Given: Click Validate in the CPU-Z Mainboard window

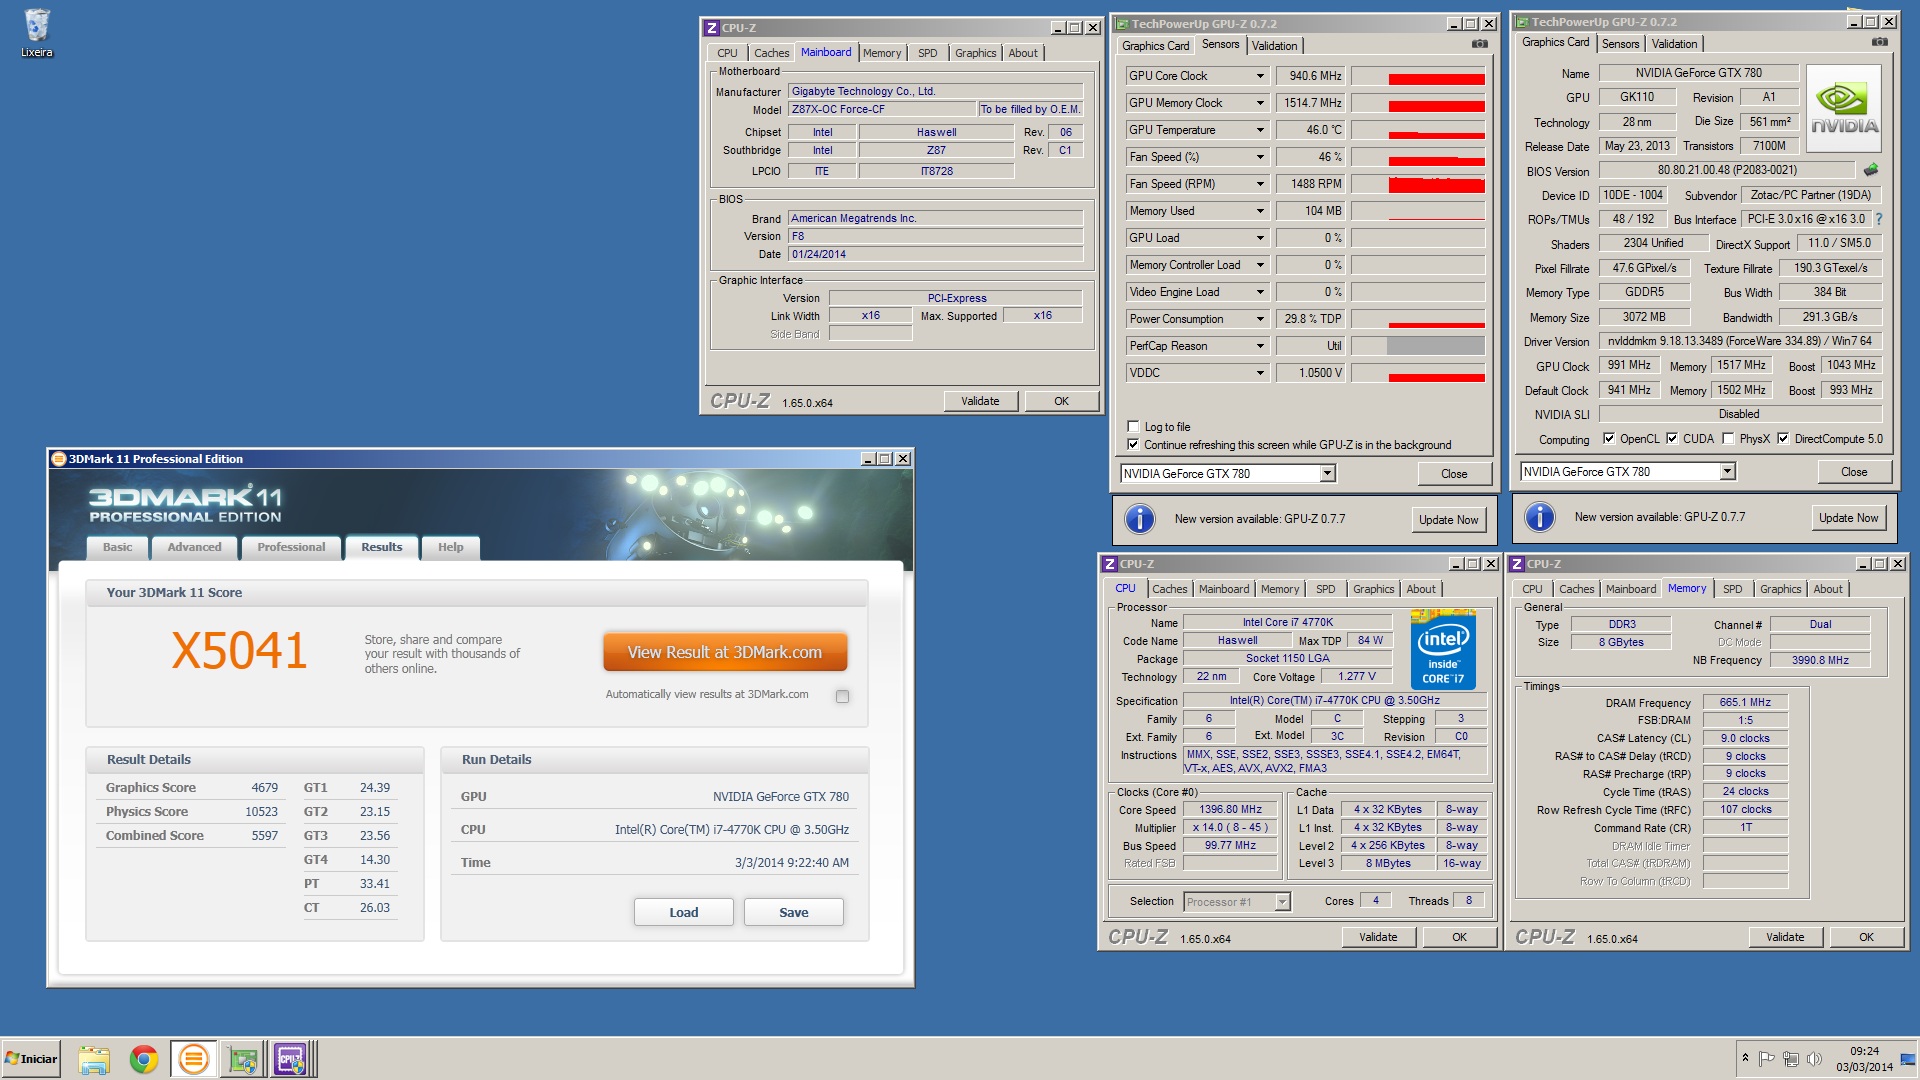Looking at the screenshot, I should point(980,401).
